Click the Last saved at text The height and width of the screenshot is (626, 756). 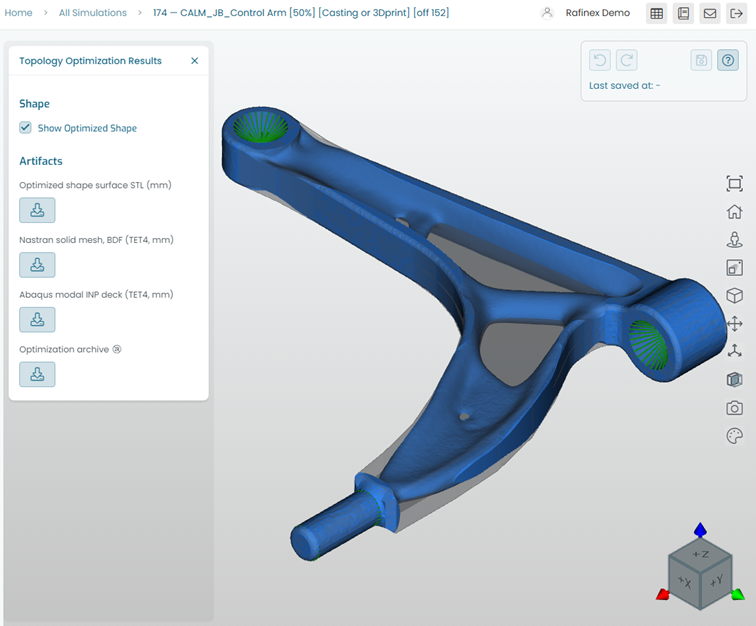624,85
